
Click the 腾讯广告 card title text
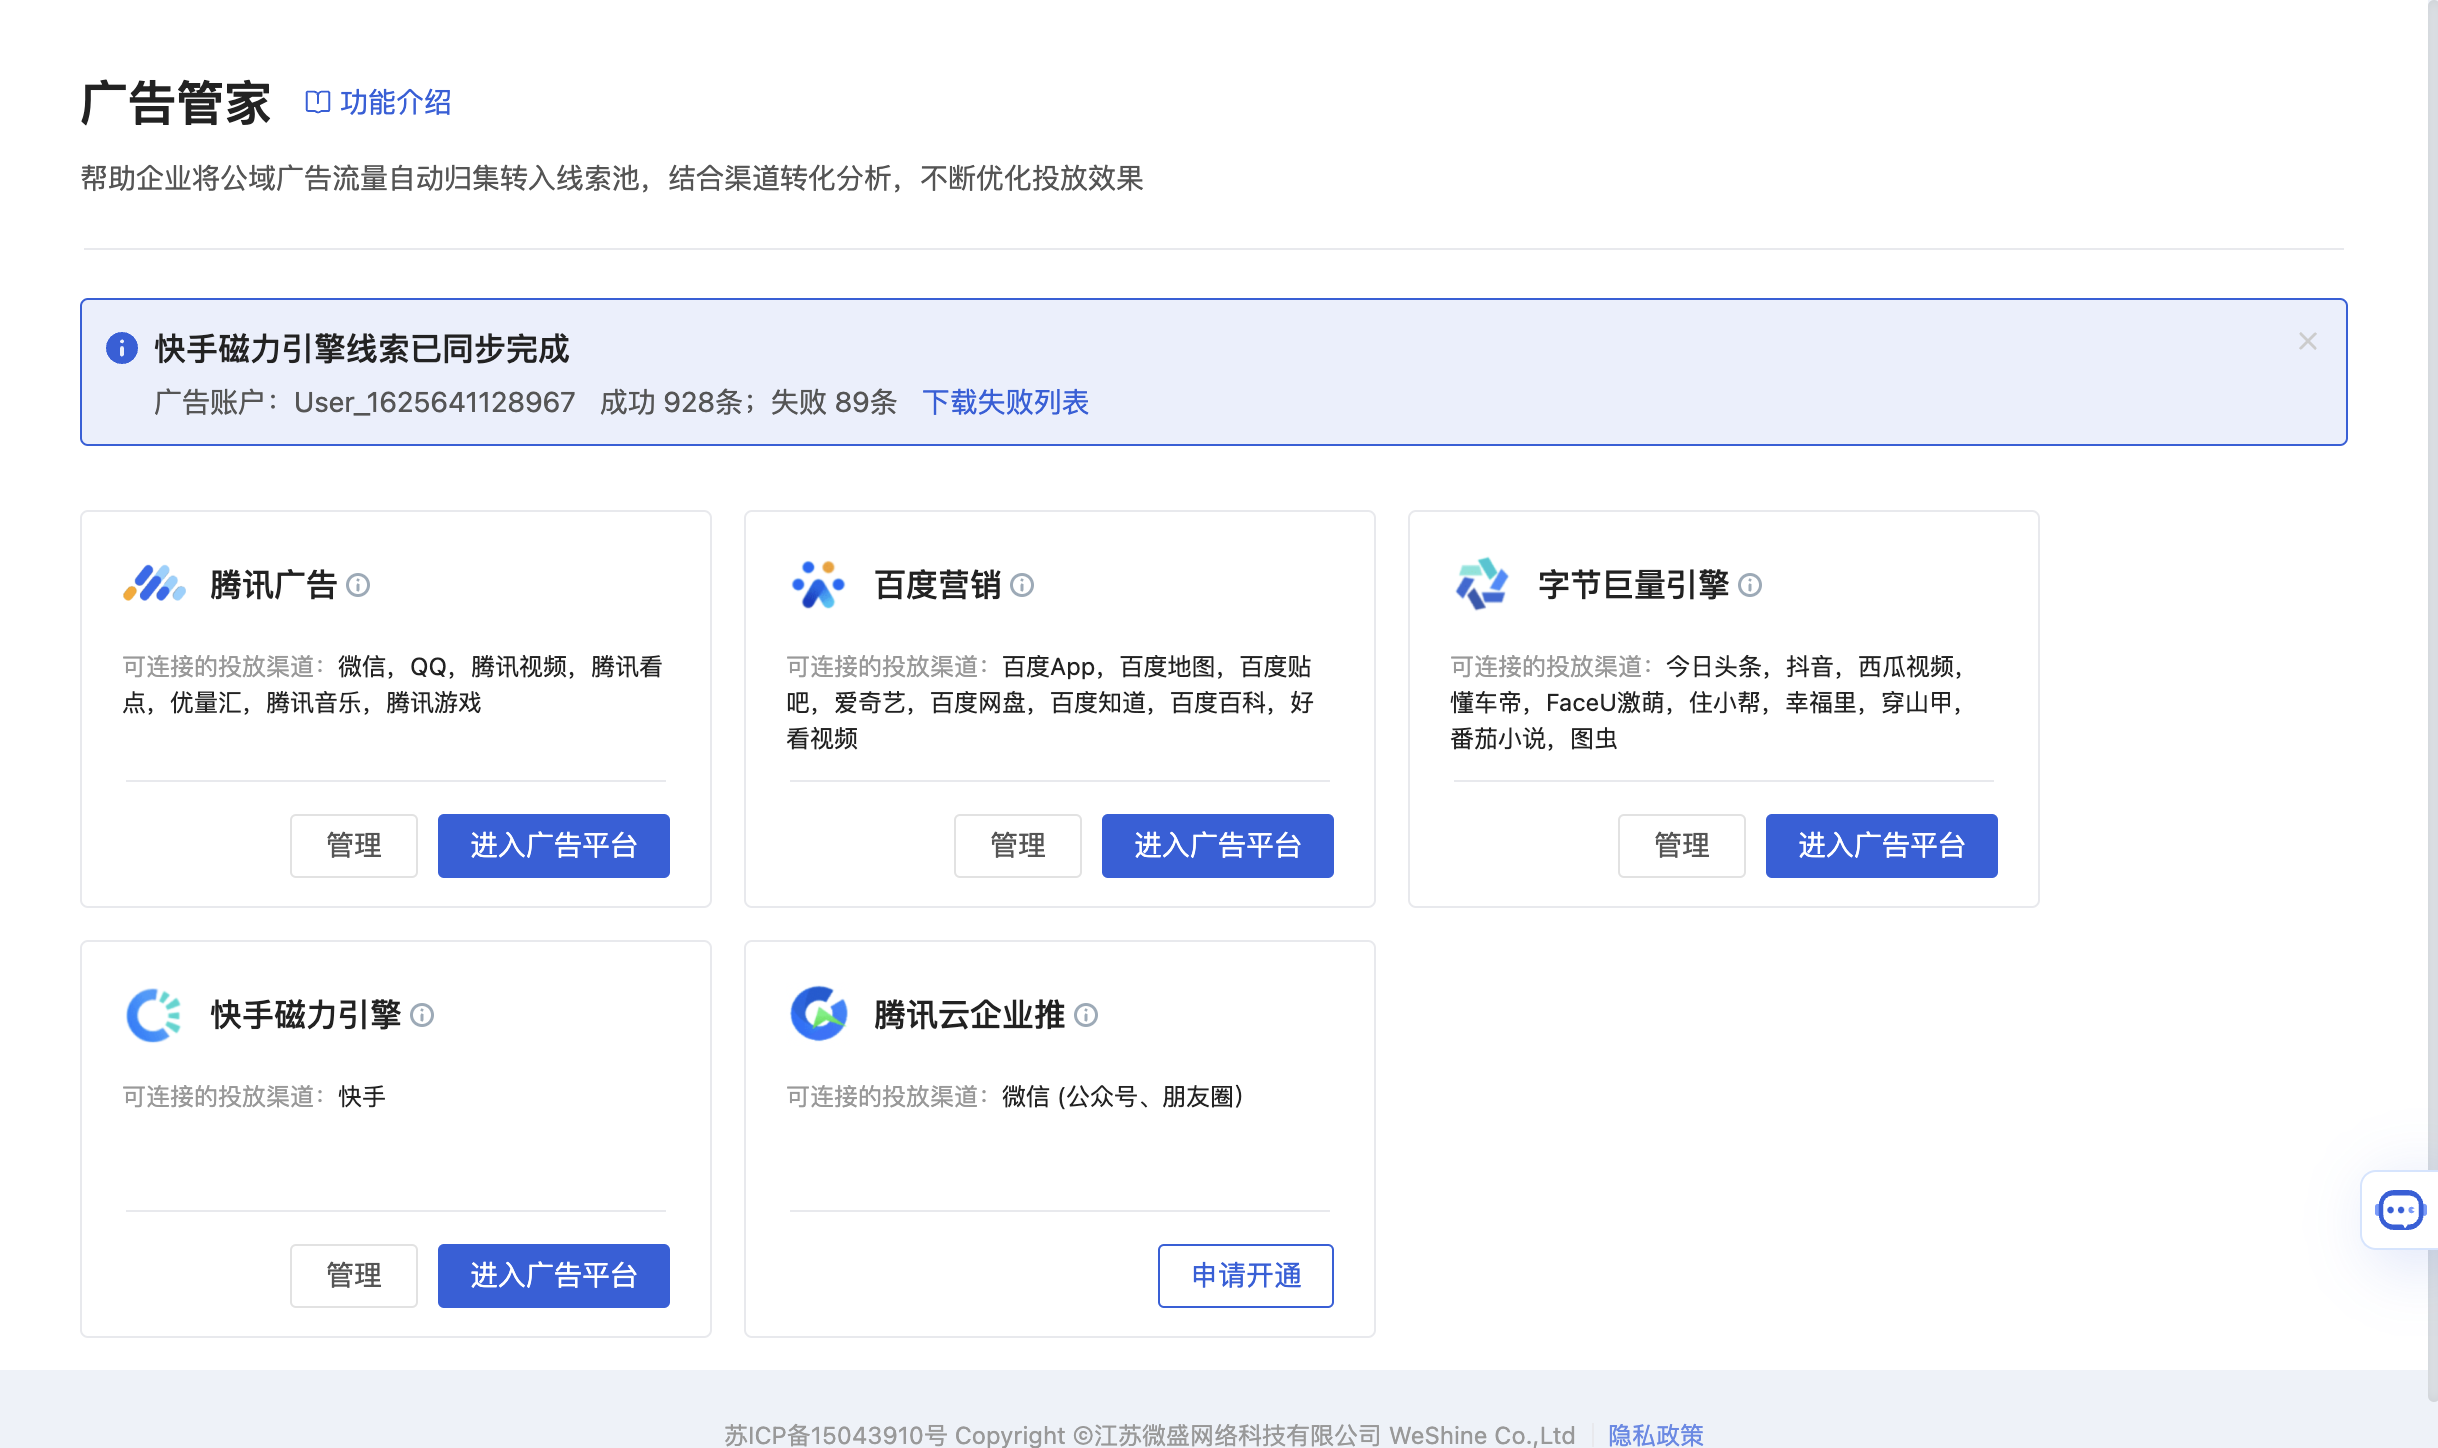(274, 585)
